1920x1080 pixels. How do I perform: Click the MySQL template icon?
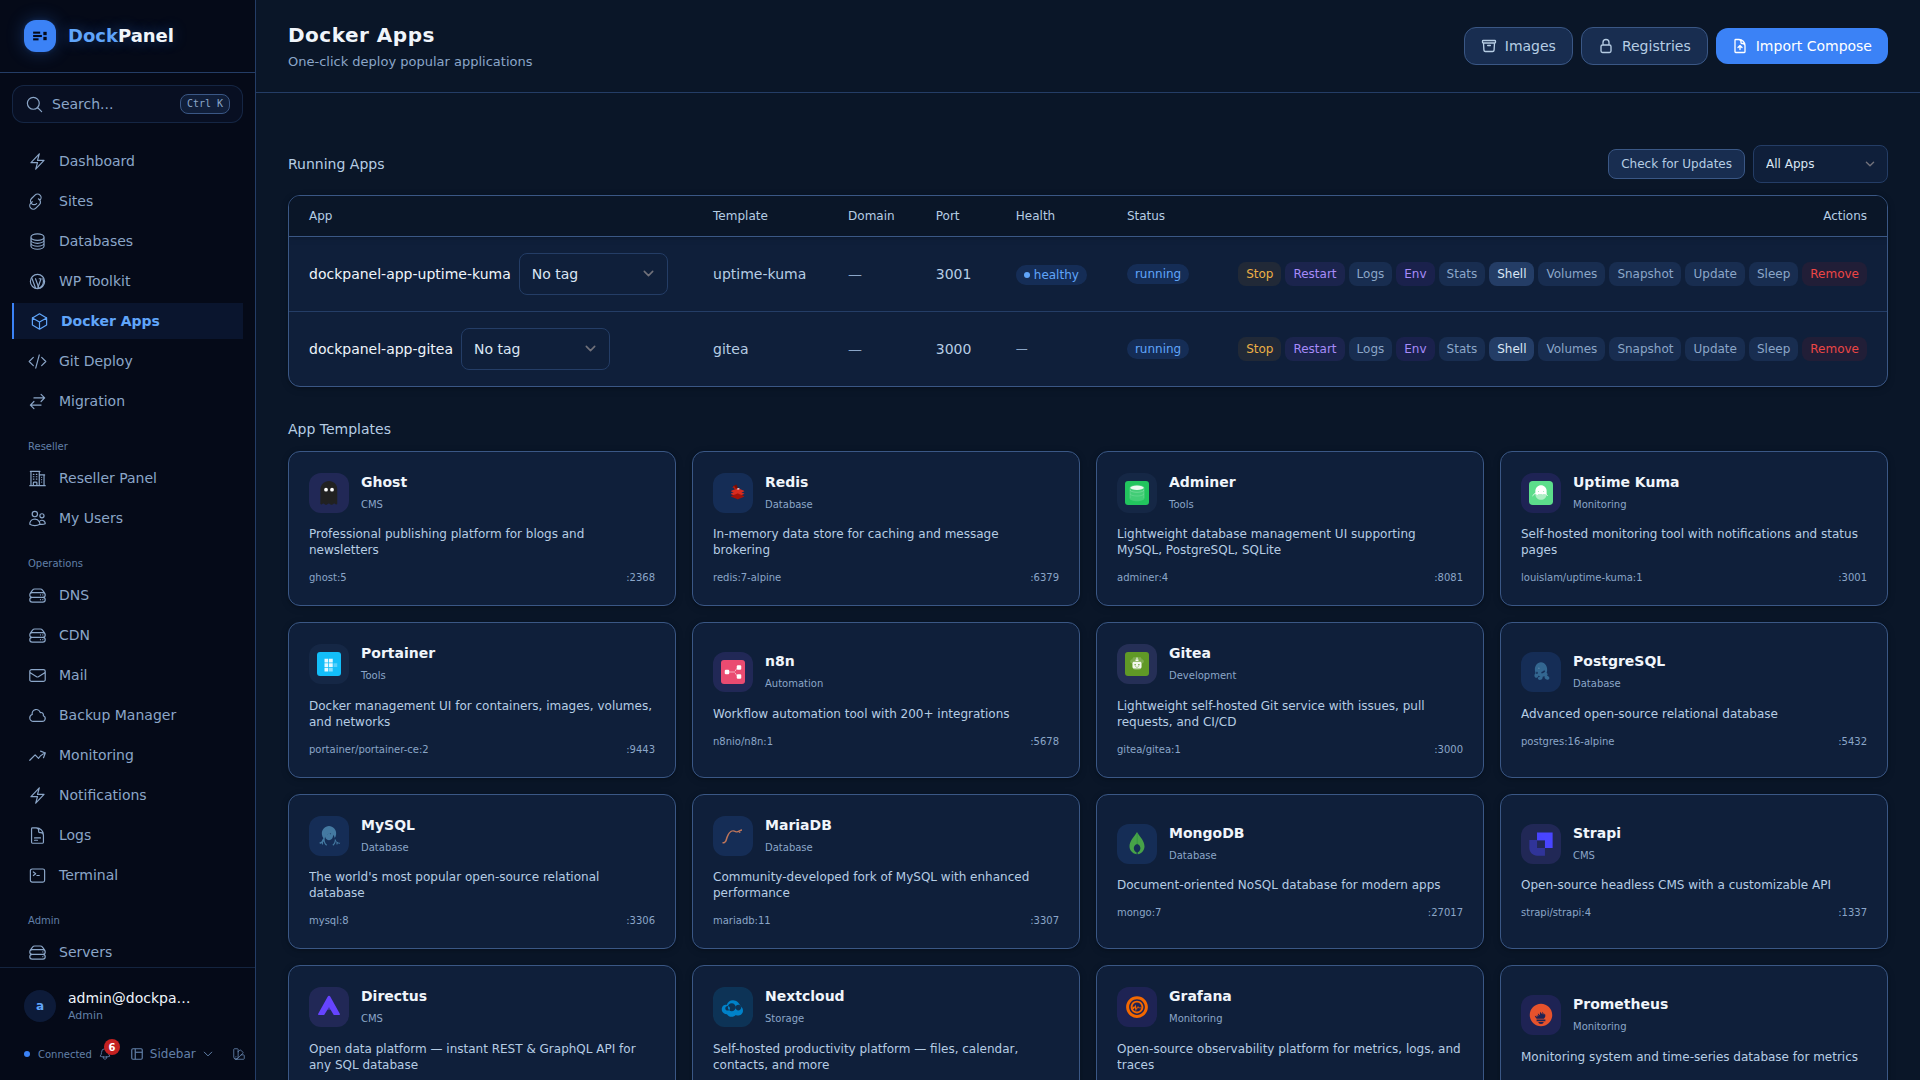point(329,836)
